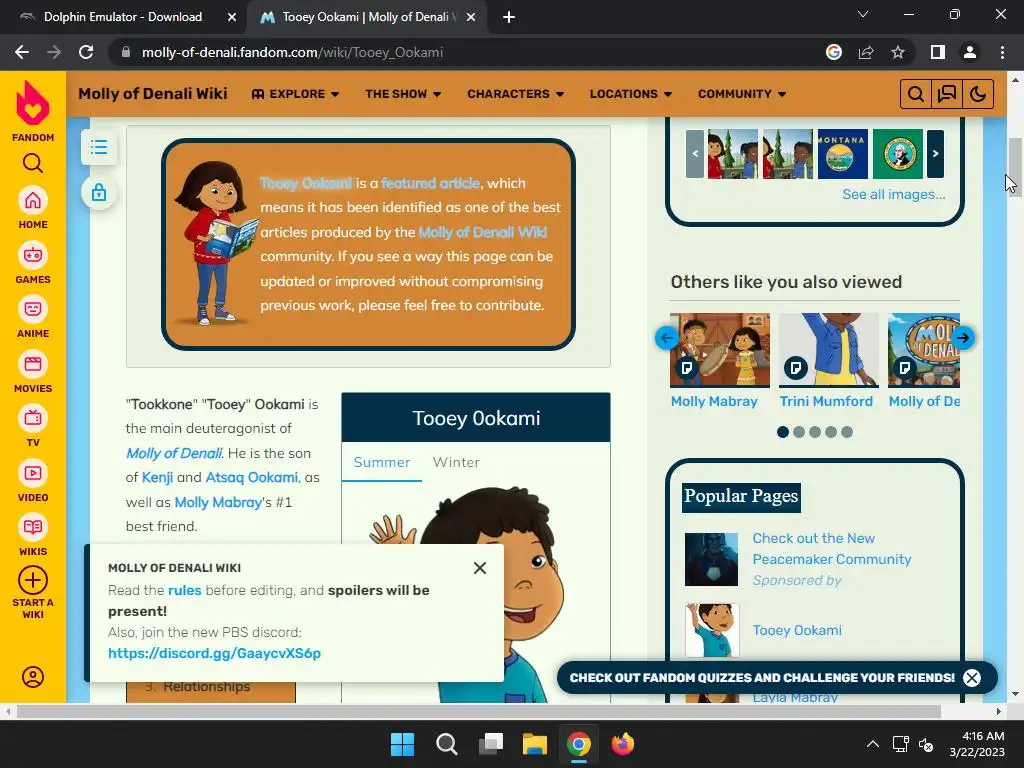Open the Wikis section icon
This screenshot has height=768, width=1024.
[33, 528]
